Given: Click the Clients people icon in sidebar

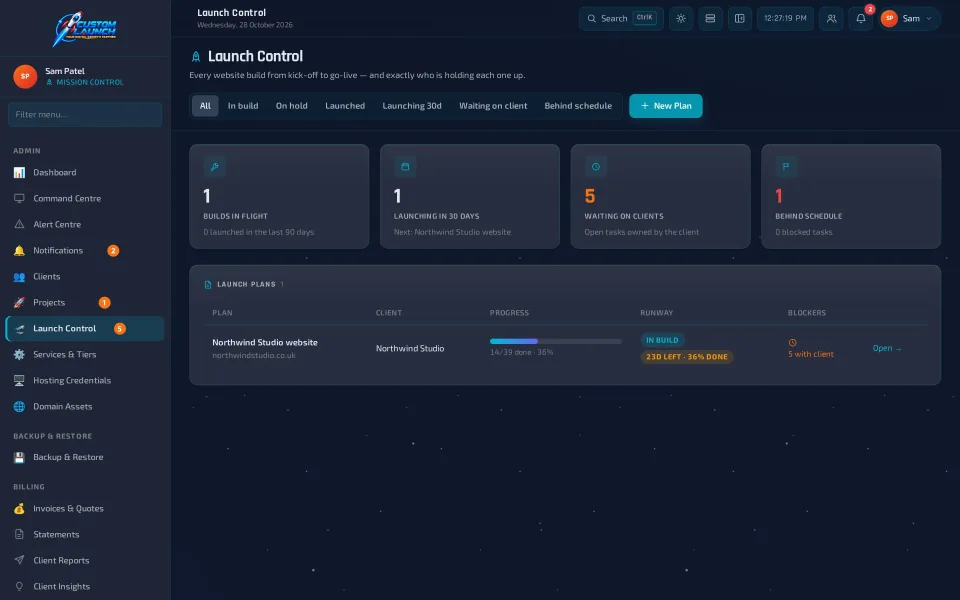Looking at the screenshot, I should point(20,277).
